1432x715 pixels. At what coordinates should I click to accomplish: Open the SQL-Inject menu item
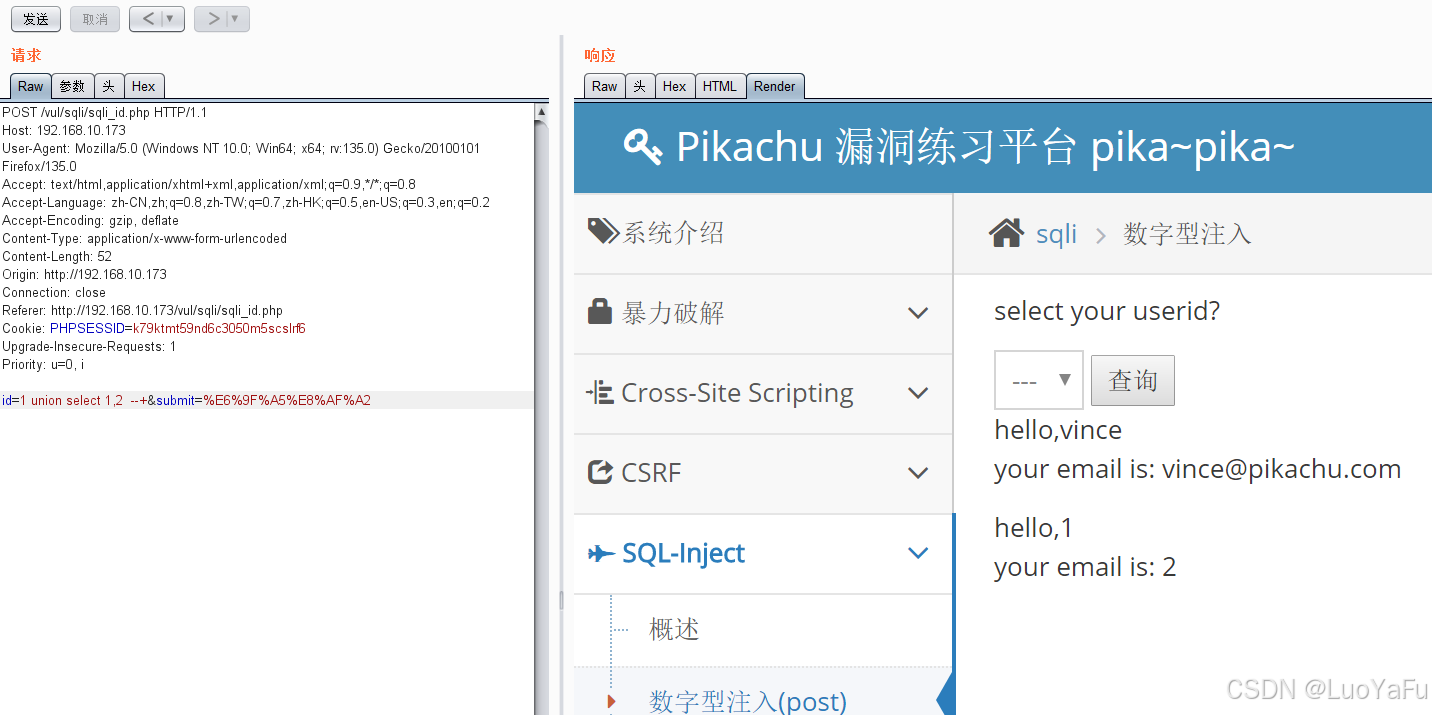pos(764,554)
